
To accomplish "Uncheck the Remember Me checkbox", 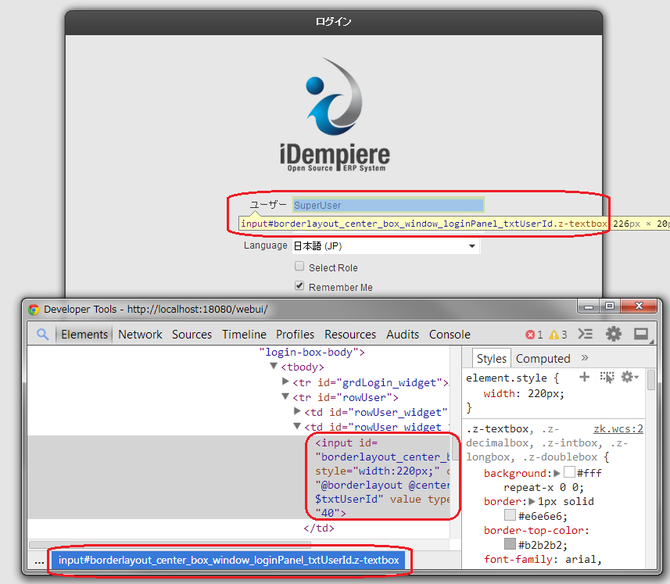I will tap(299, 286).
